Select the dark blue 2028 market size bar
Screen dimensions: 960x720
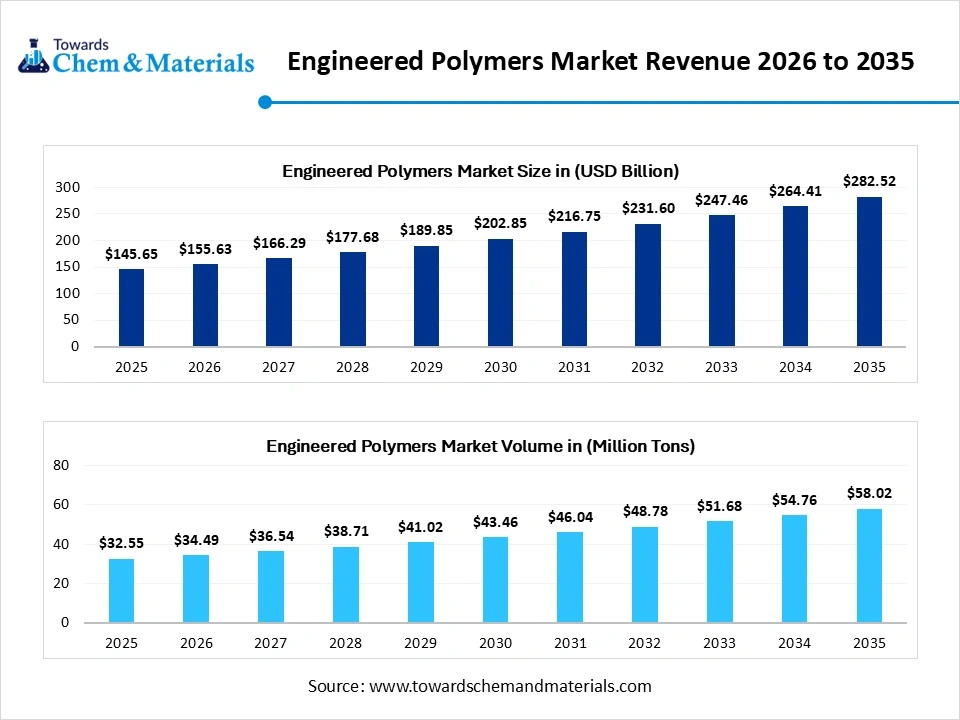353,299
